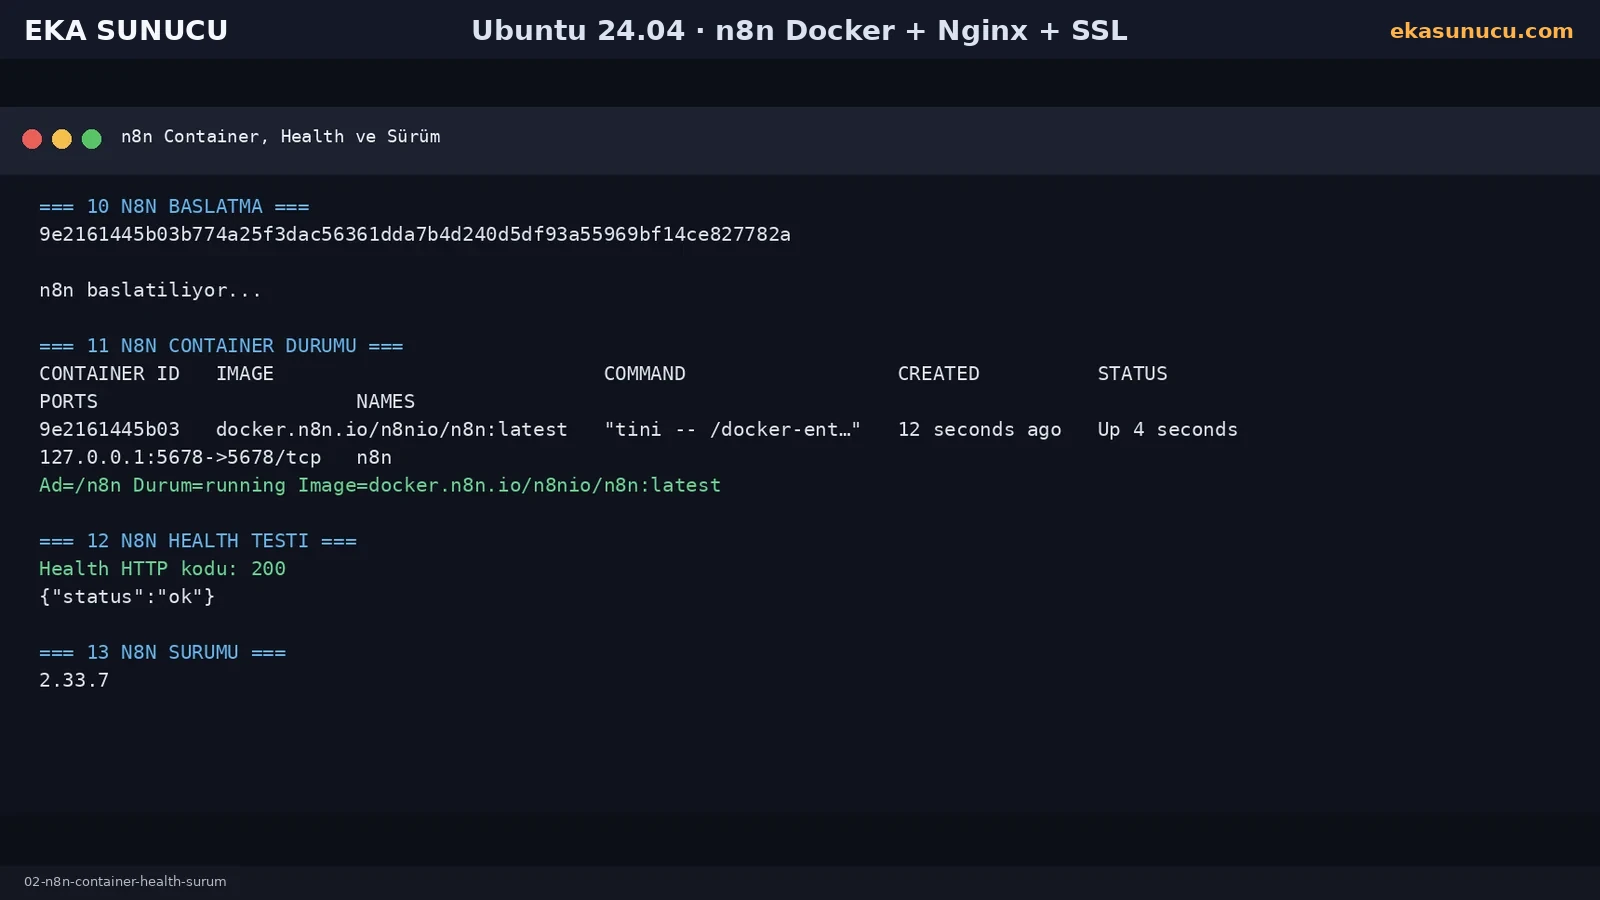
Task: Open the ekasunucu.com link
Action: [1481, 31]
